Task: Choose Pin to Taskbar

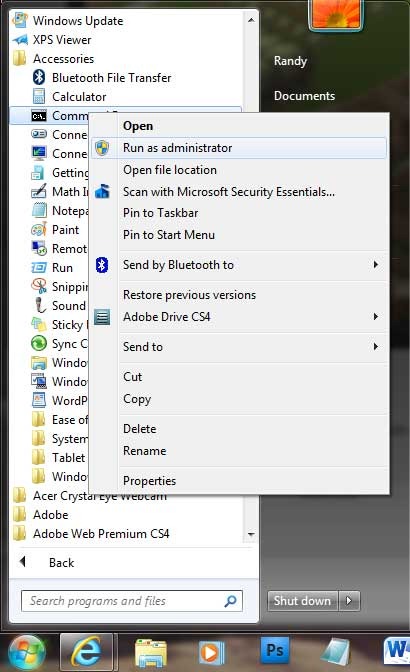Action: pos(239,213)
